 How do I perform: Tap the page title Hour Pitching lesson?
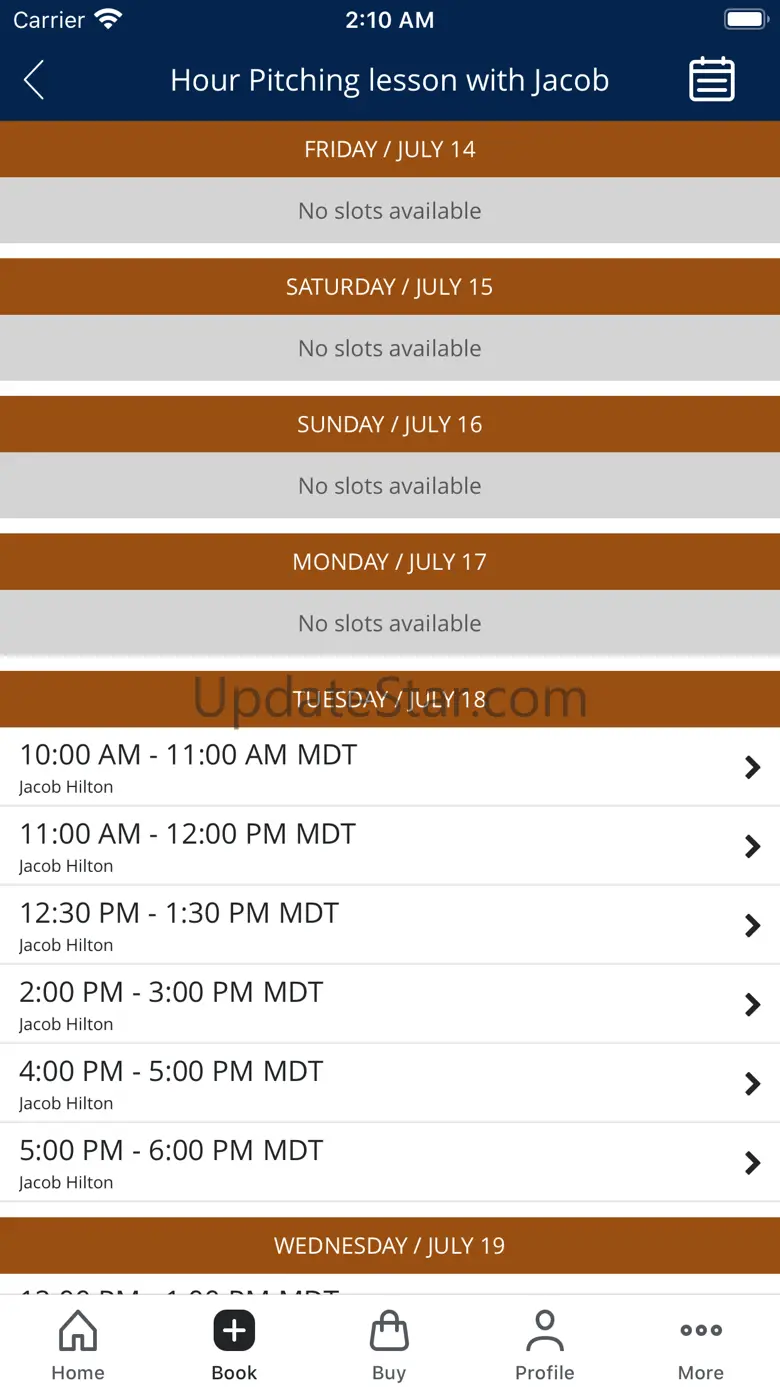[390, 80]
